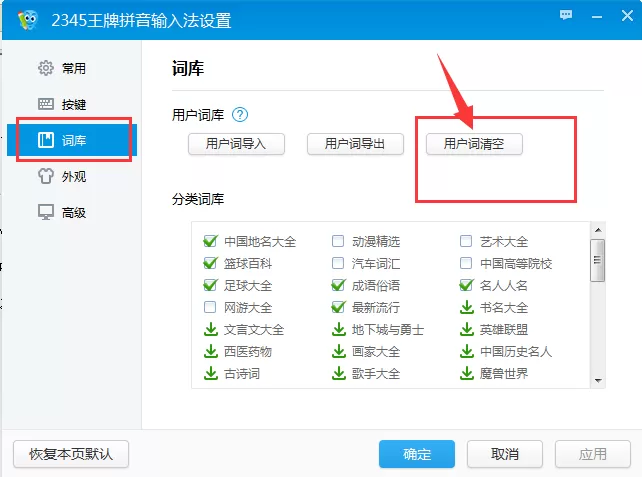Click 恢复本页默认 to restore defaults

pyautogui.click(x=71, y=454)
